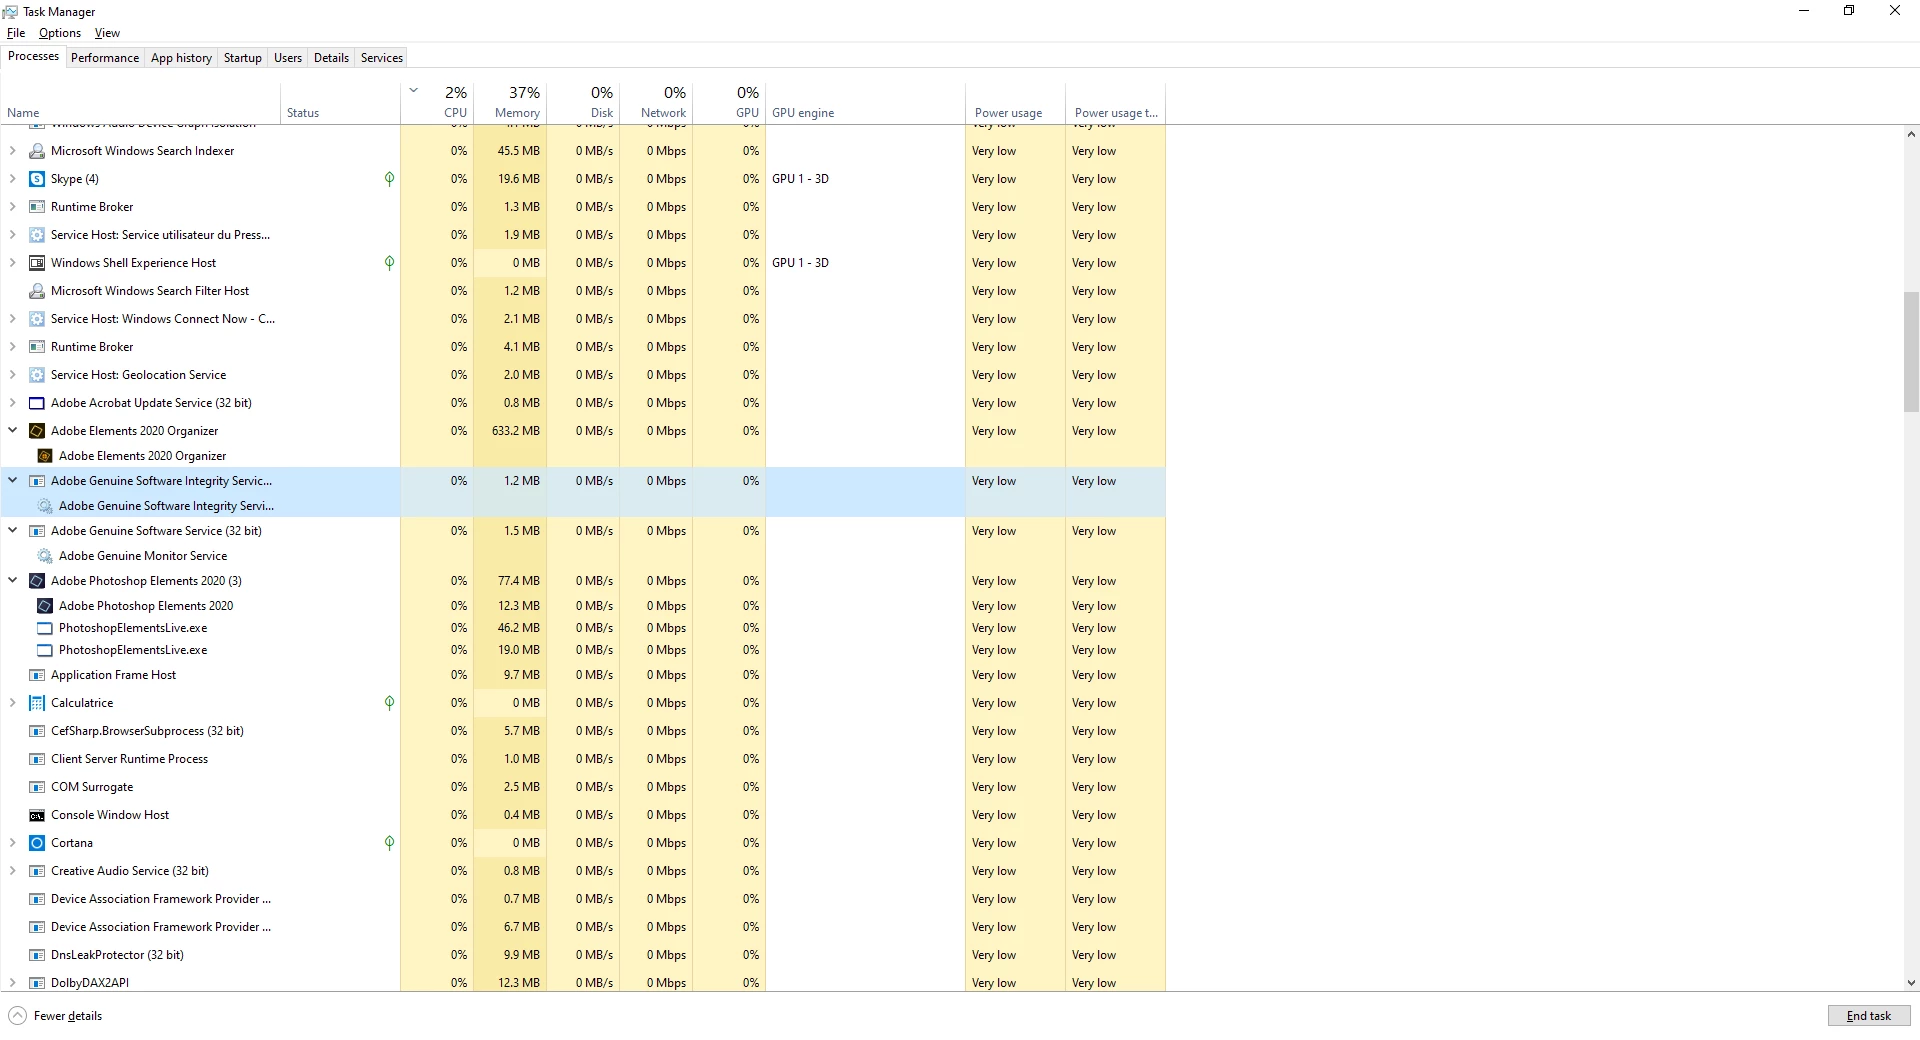Switch to the App history tab

[x=181, y=58]
